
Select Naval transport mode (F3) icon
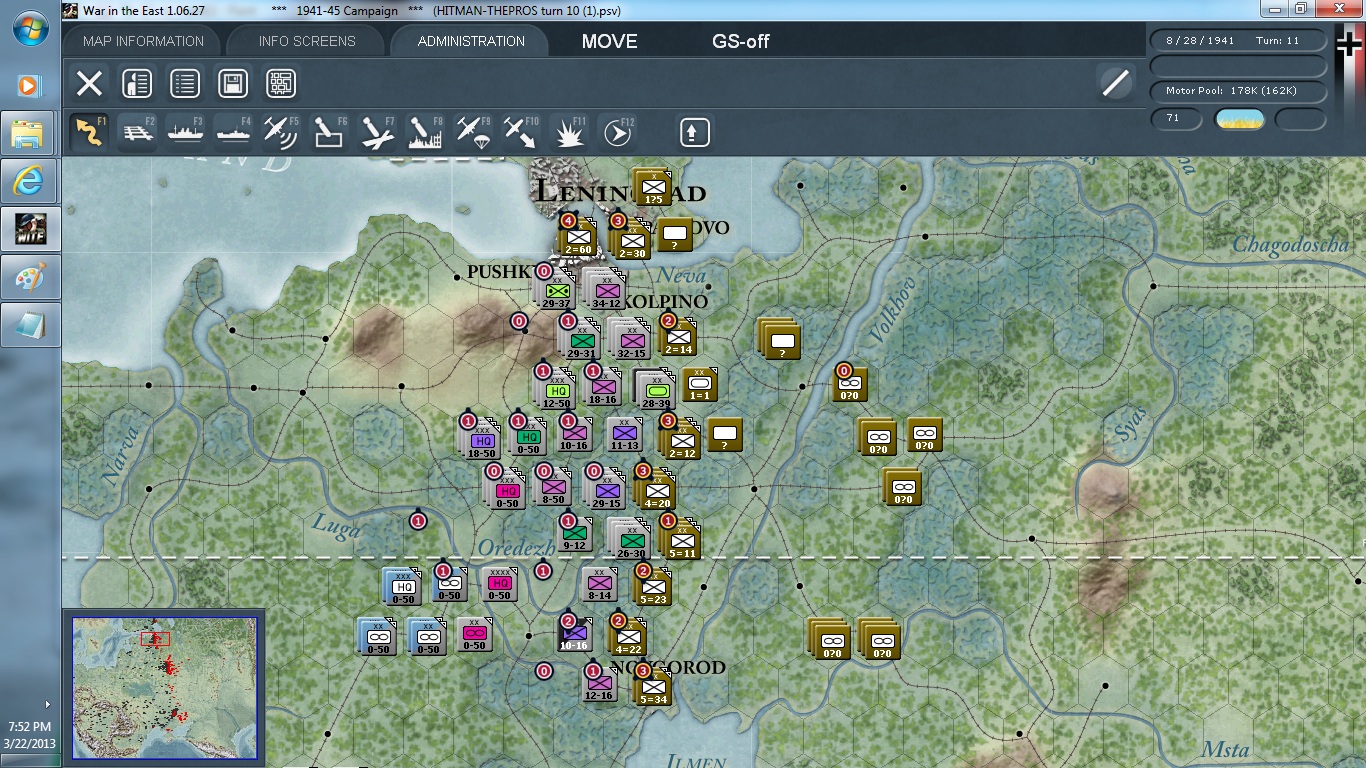click(x=185, y=132)
